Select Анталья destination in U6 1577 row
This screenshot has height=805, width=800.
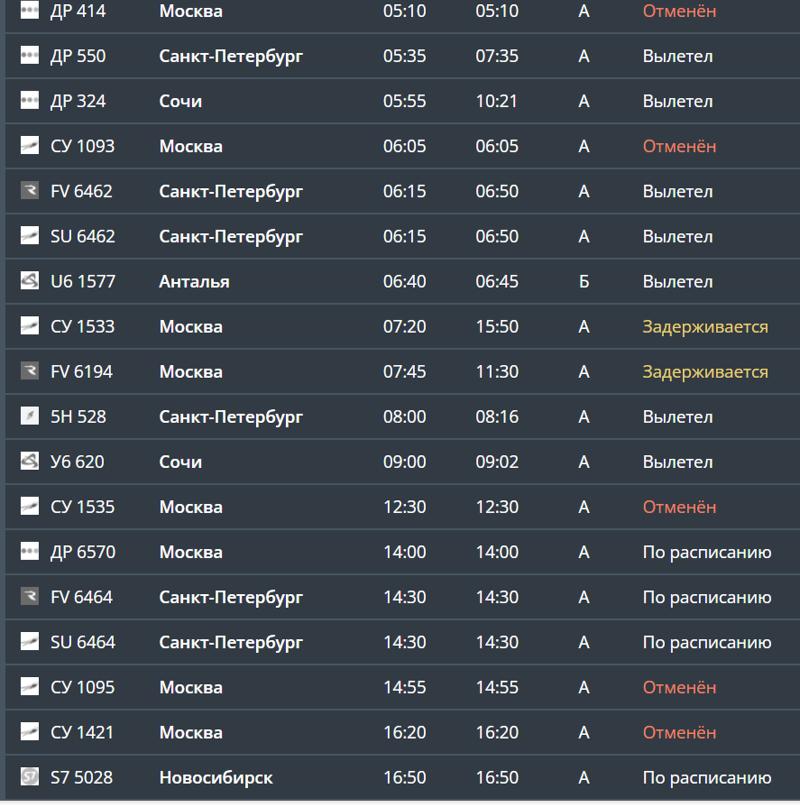coord(194,282)
